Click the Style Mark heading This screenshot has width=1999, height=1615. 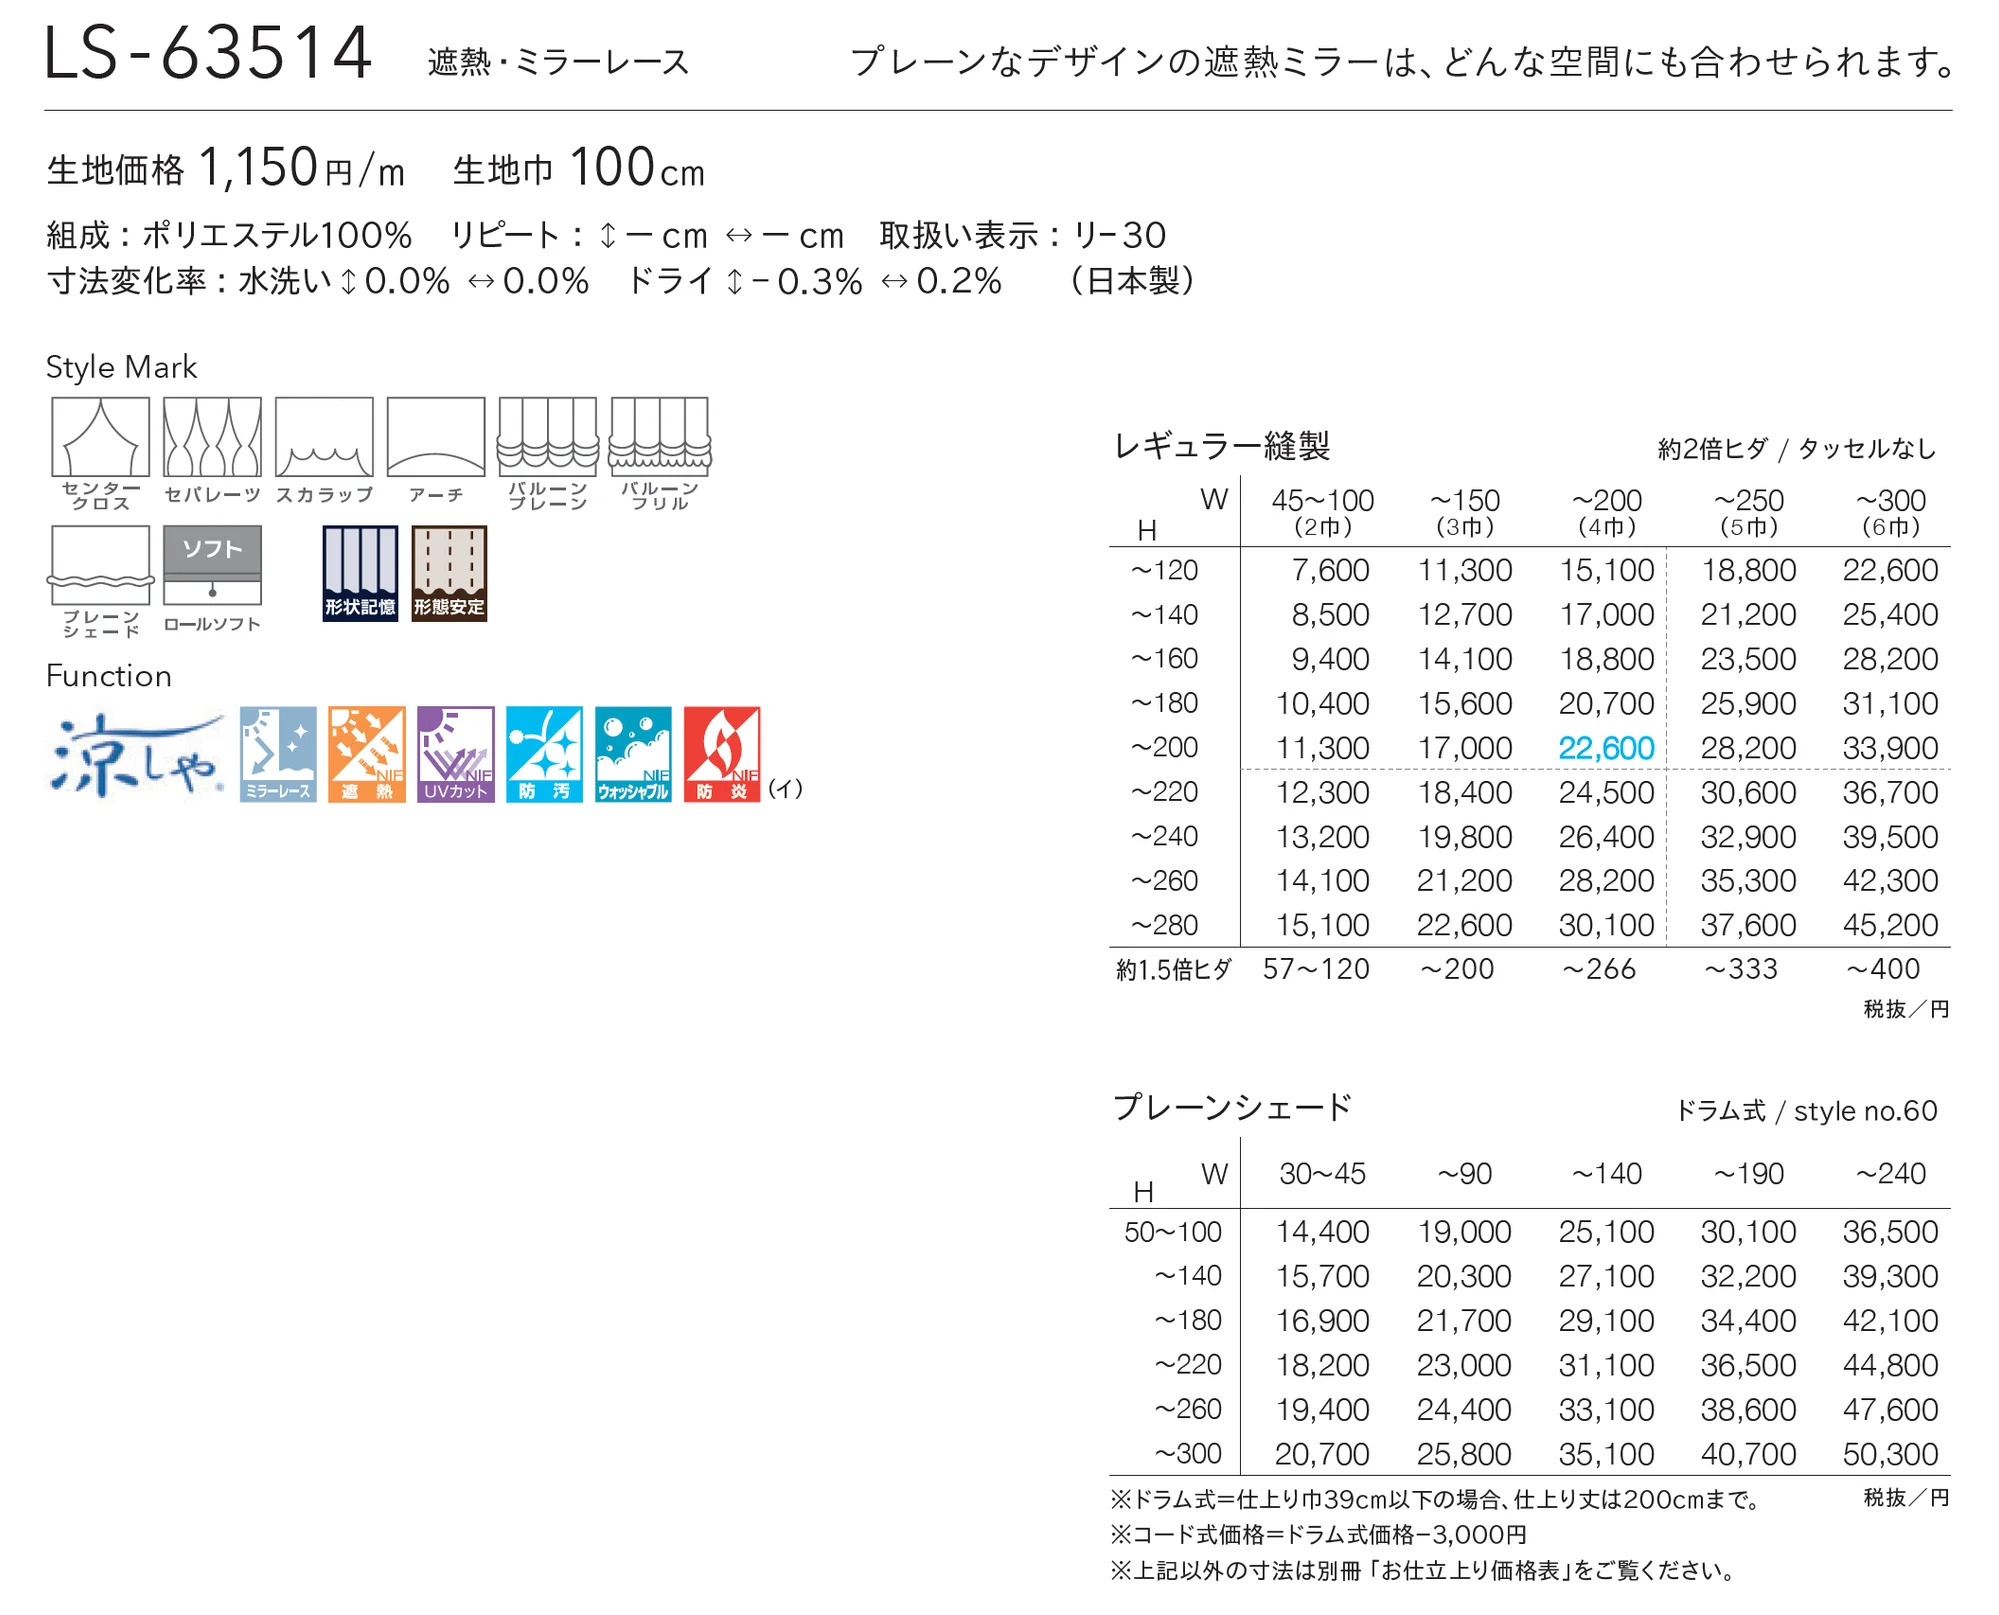pos(121,368)
